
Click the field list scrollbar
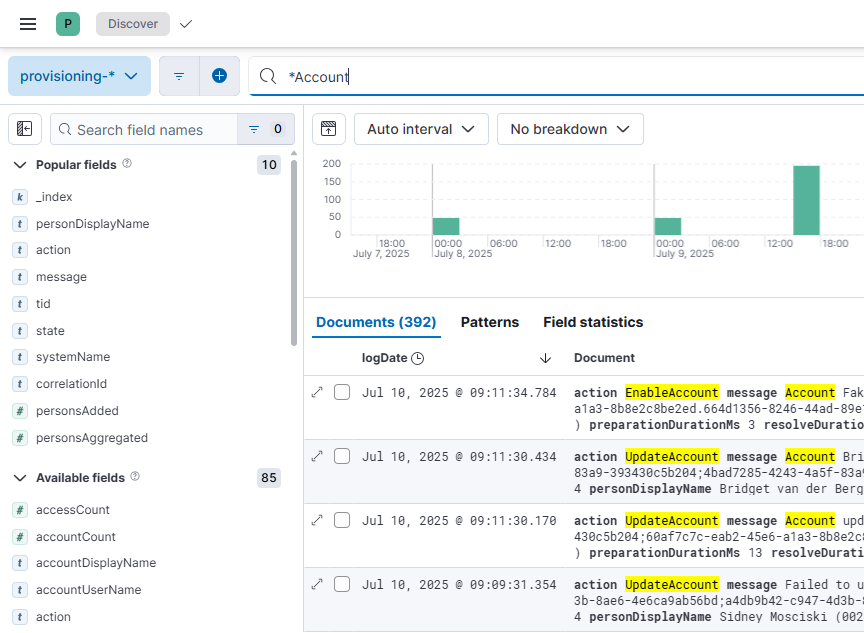(x=294, y=253)
